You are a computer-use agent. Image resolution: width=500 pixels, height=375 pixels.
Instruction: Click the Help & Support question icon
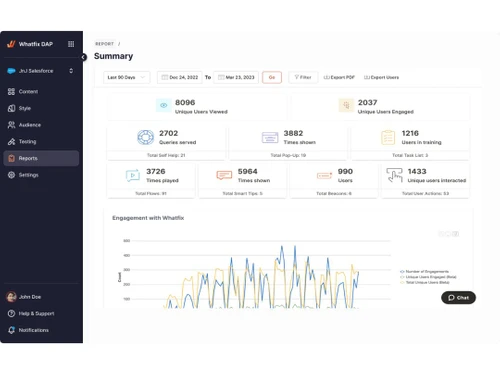[x=11, y=313]
